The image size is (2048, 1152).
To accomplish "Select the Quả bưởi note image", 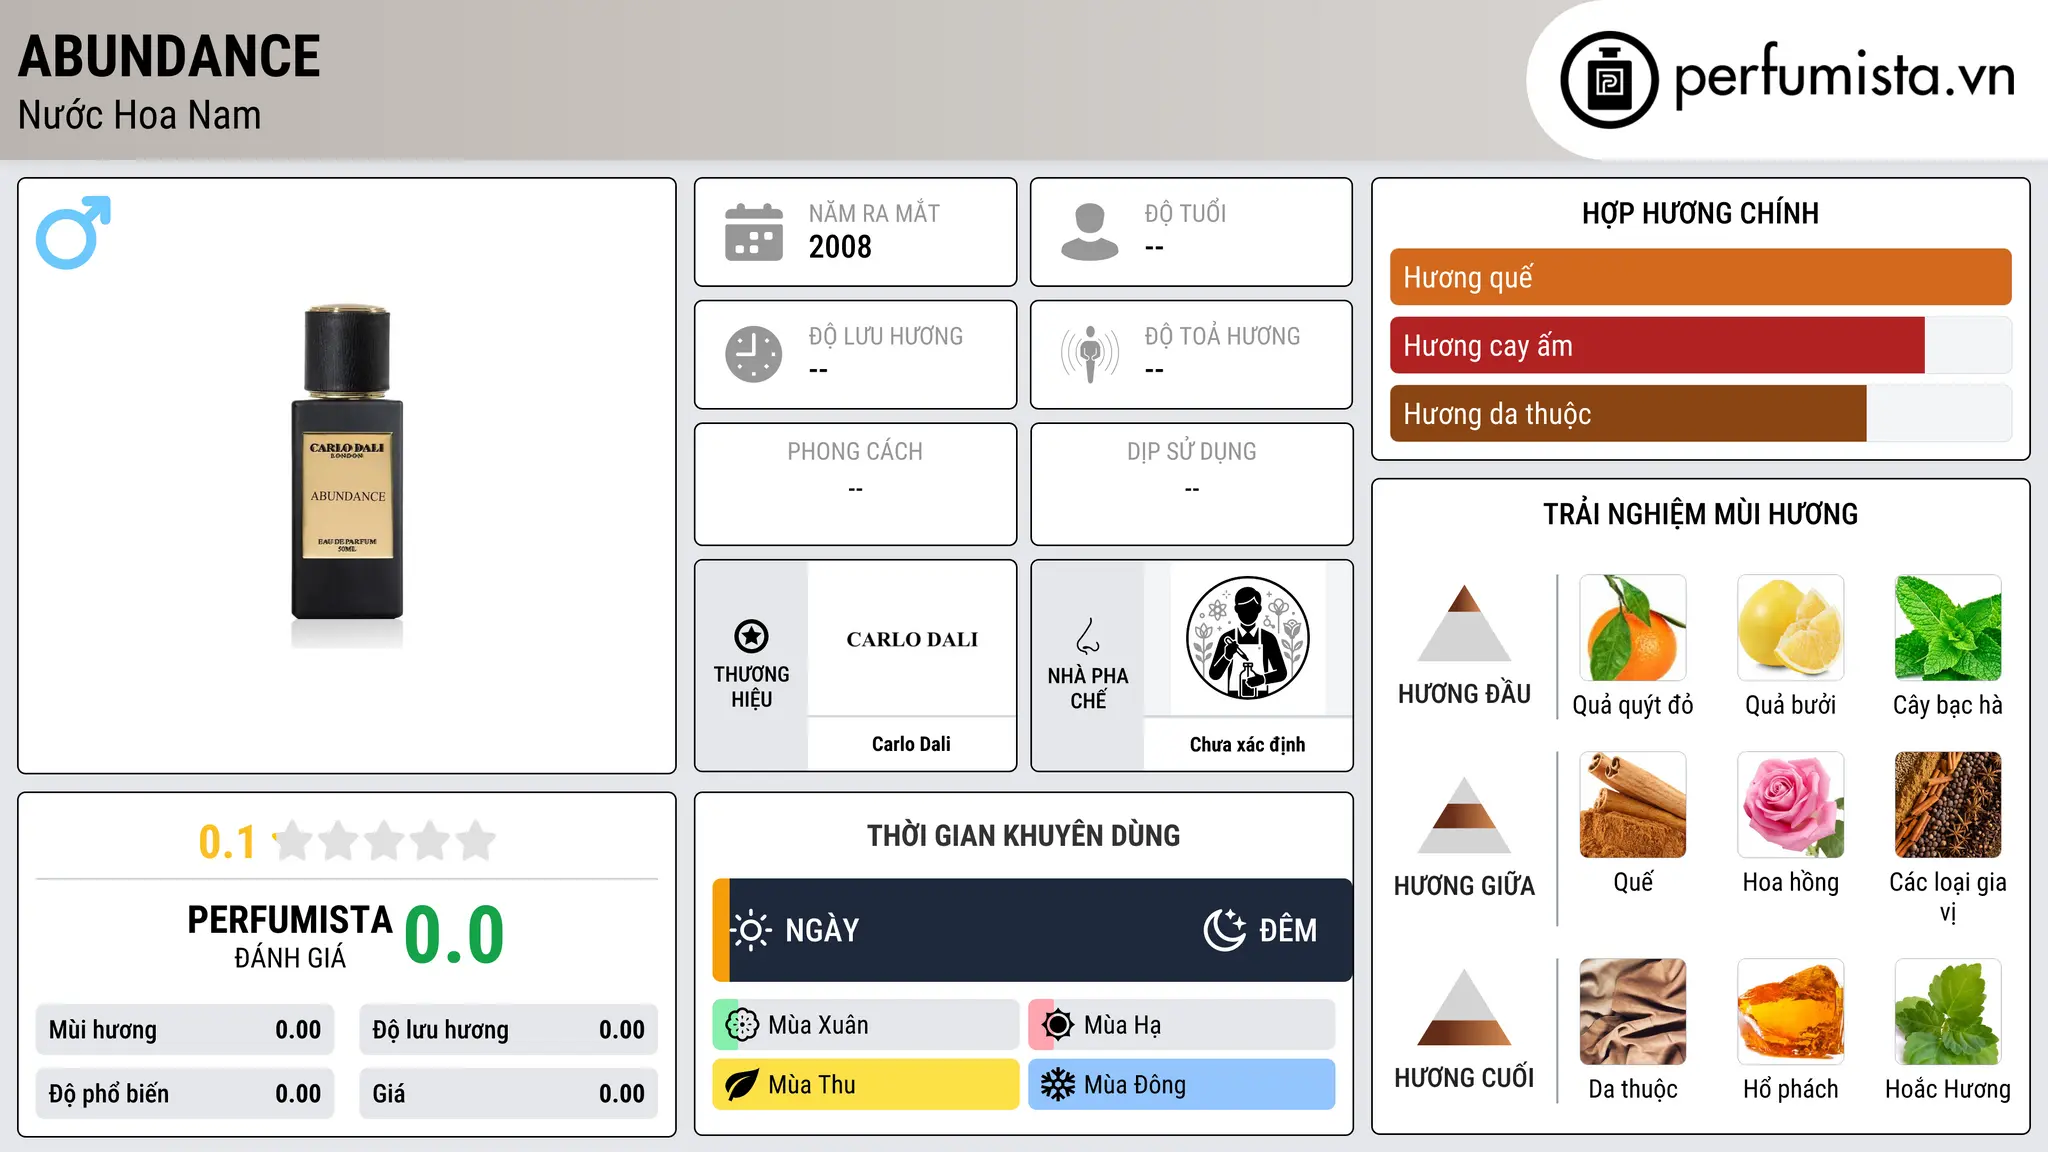I will [x=1791, y=628].
